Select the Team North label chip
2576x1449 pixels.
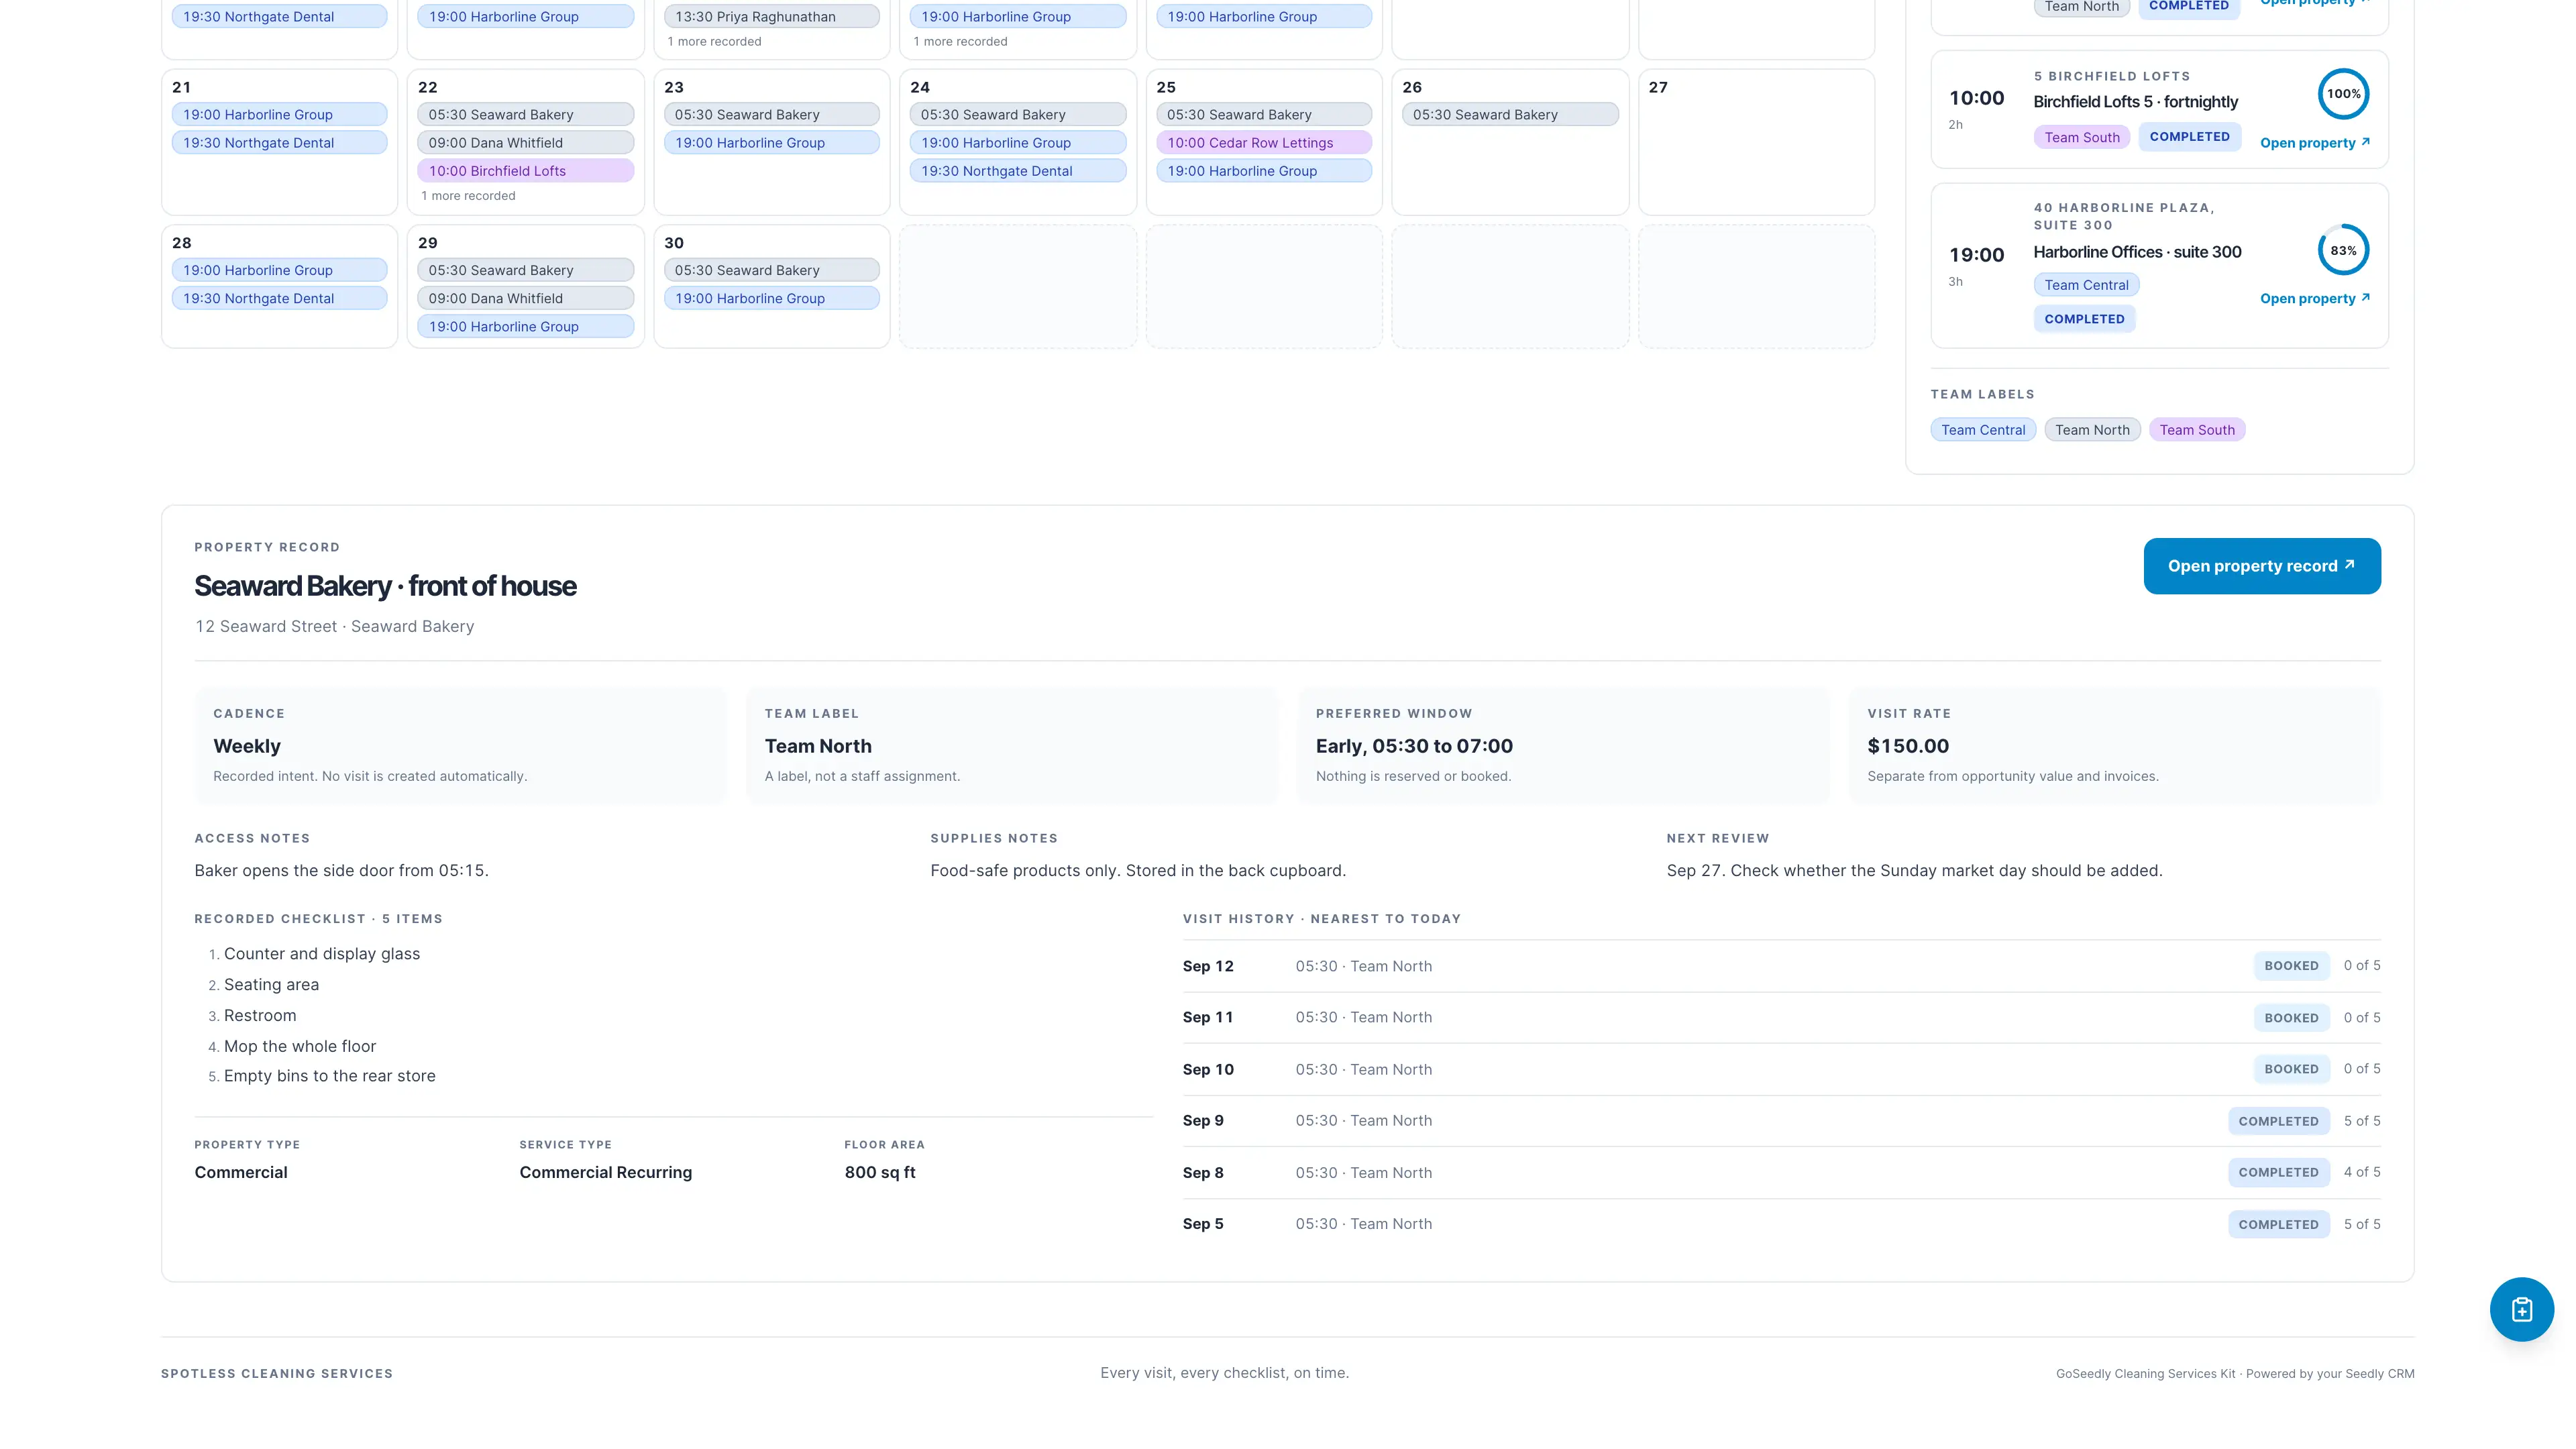click(2092, 430)
